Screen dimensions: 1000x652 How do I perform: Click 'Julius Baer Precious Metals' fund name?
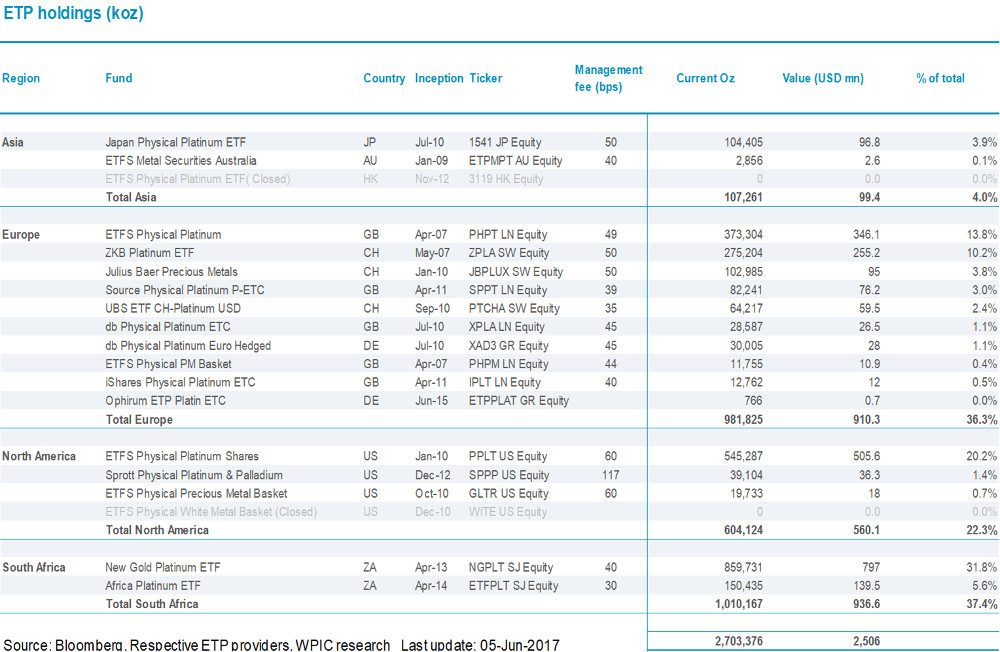(172, 272)
